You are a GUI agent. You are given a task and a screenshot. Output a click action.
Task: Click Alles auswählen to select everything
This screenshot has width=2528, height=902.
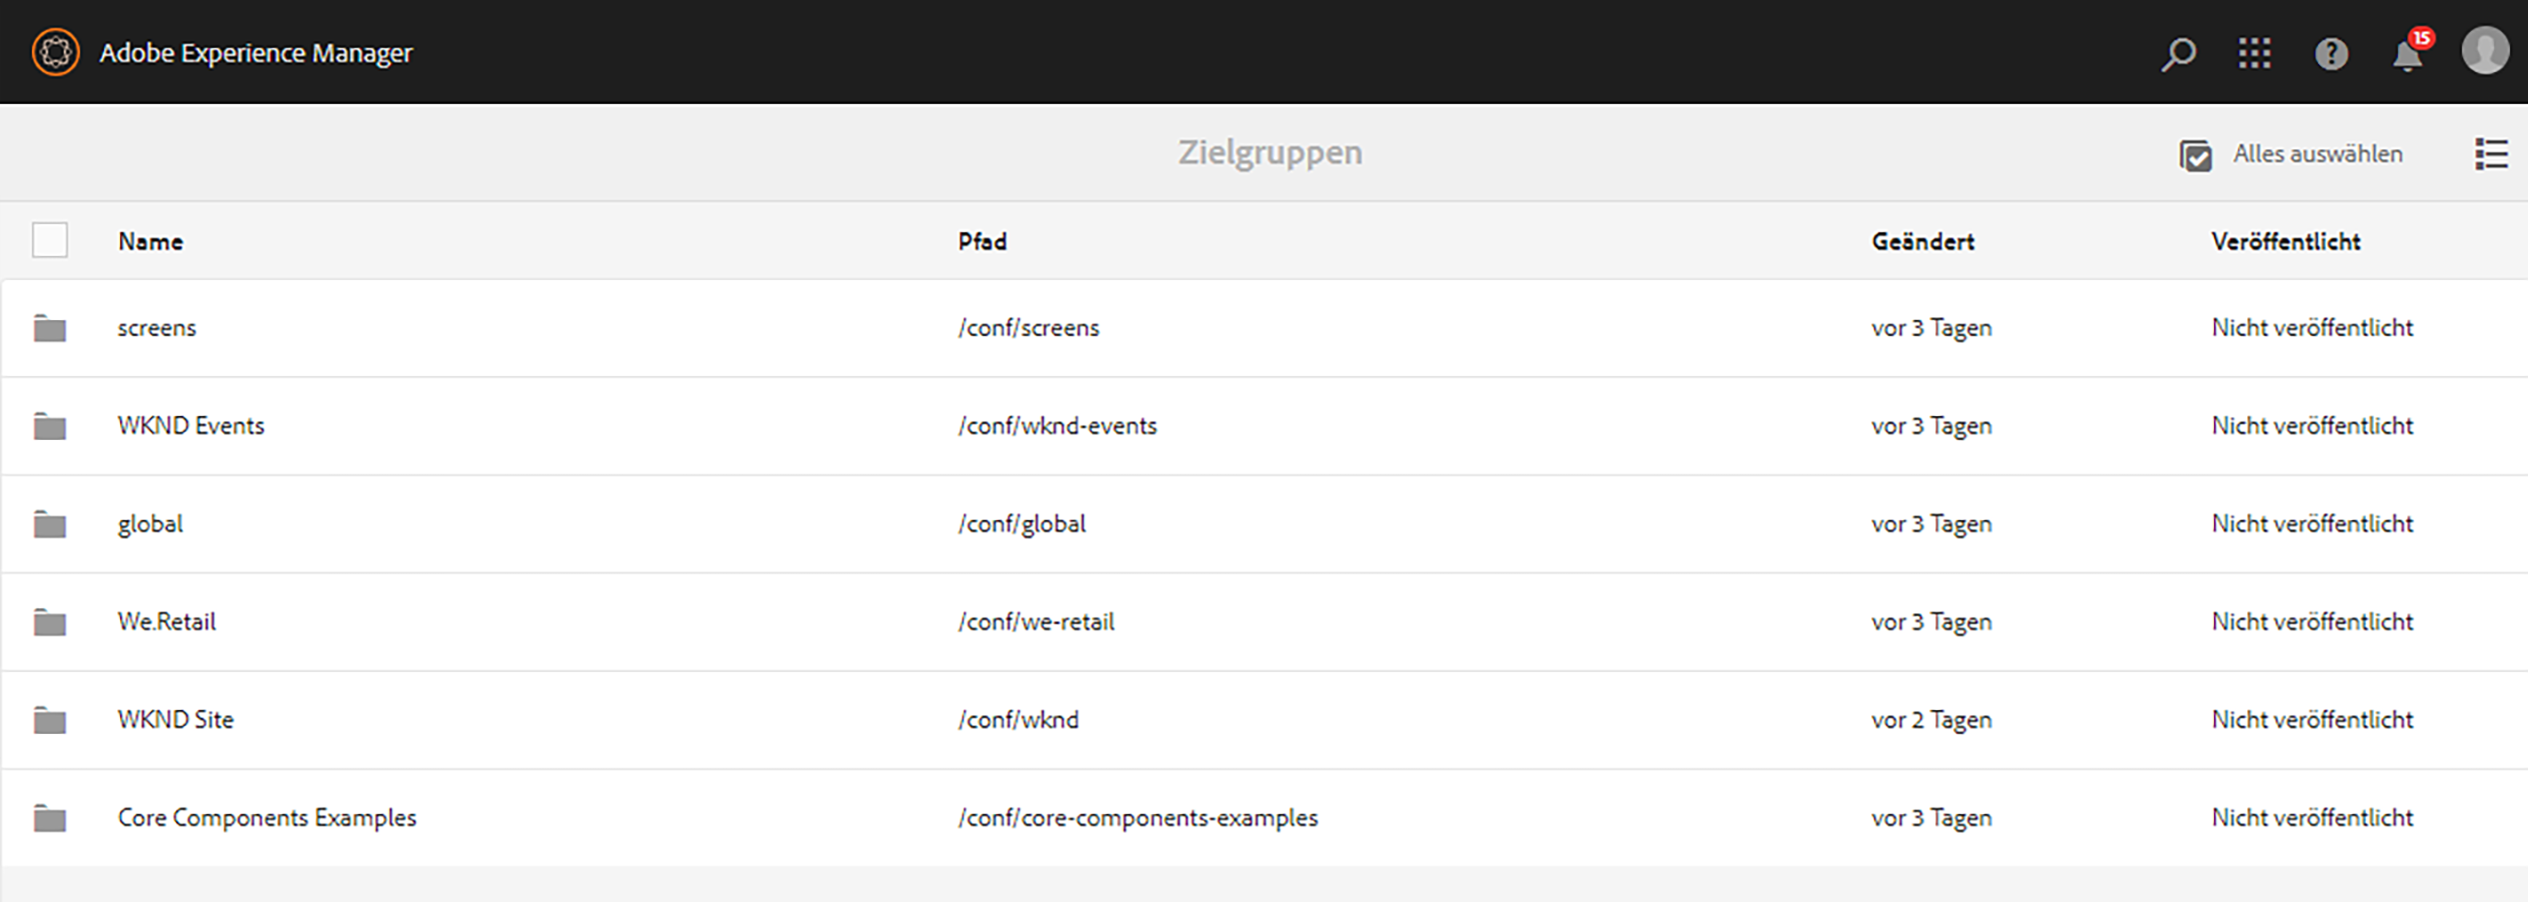point(2291,154)
